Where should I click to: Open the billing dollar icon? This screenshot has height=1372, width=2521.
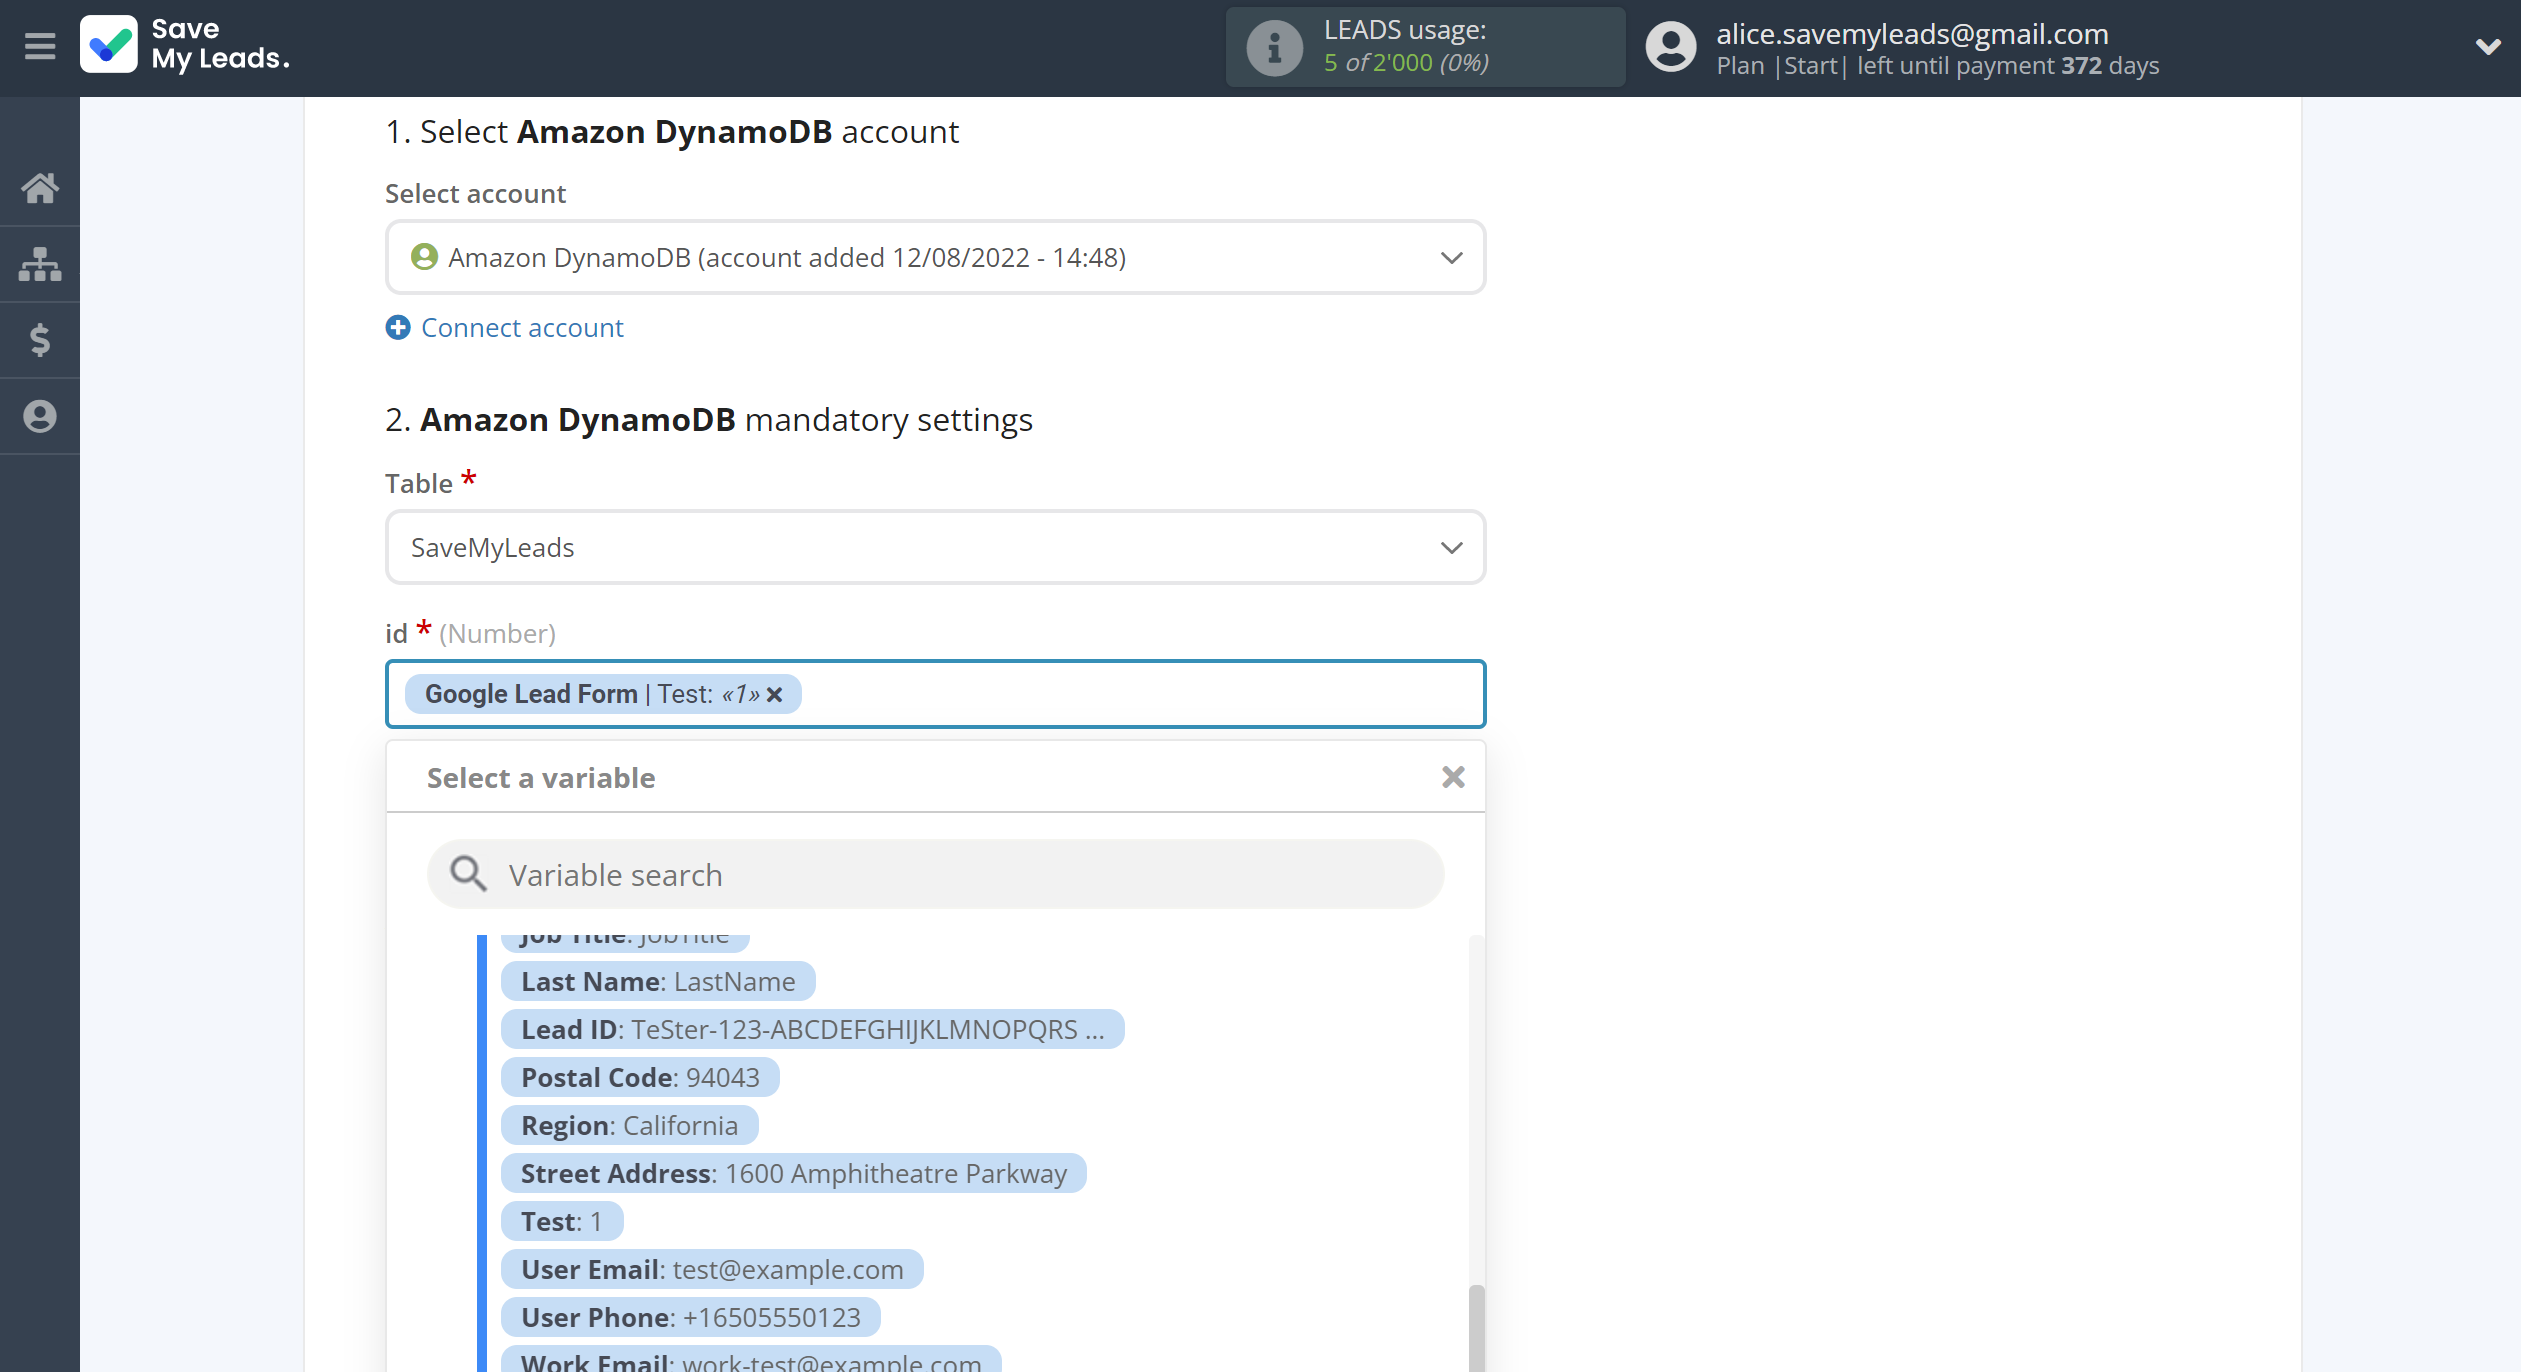40,340
